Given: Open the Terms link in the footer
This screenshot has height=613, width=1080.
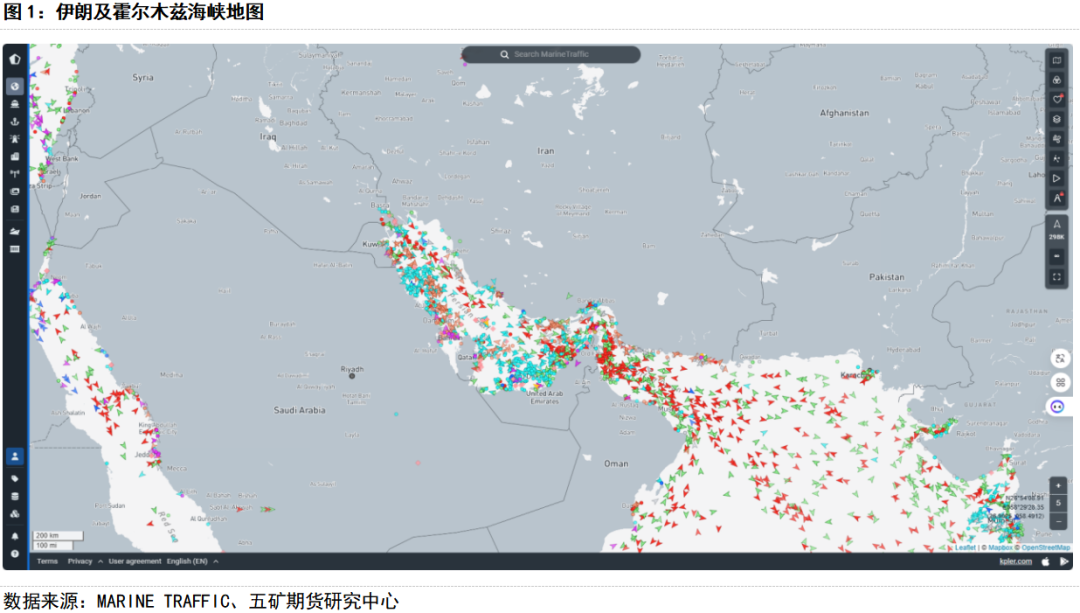Looking at the screenshot, I should pos(47,561).
